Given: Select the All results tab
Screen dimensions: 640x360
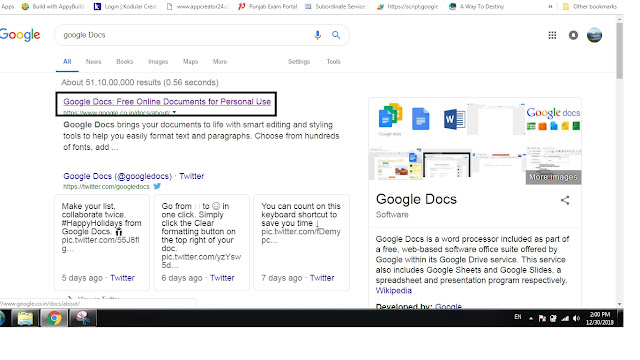Looking at the screenshot, I should pos(67,62).
